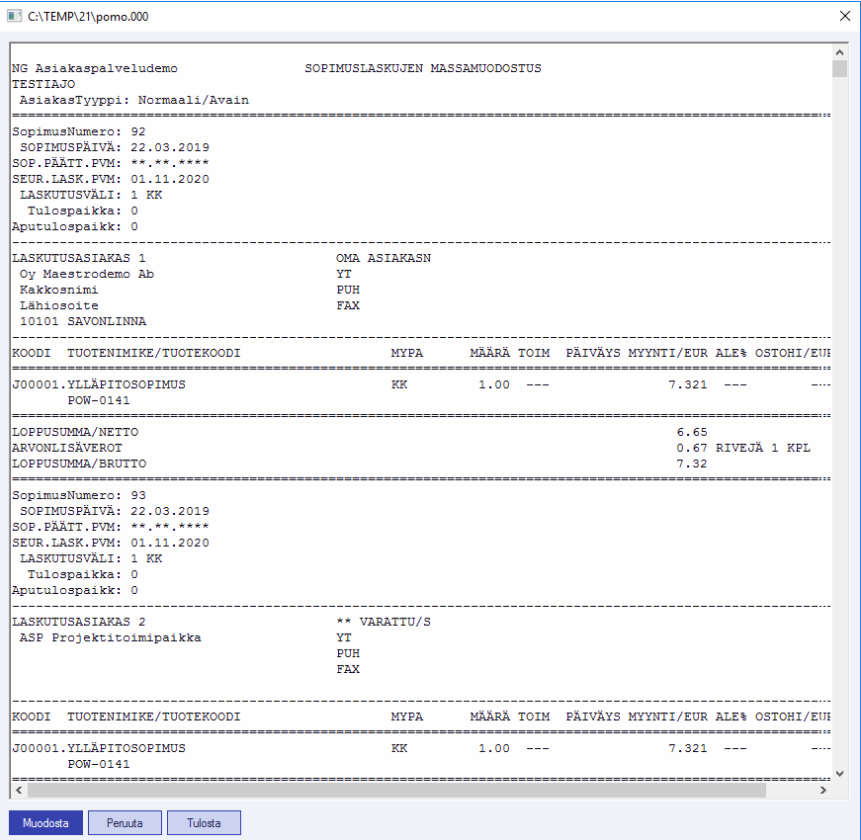Click the horizontal scrollbar left arrow
The image size is (861, 840).
click(19, 790)
